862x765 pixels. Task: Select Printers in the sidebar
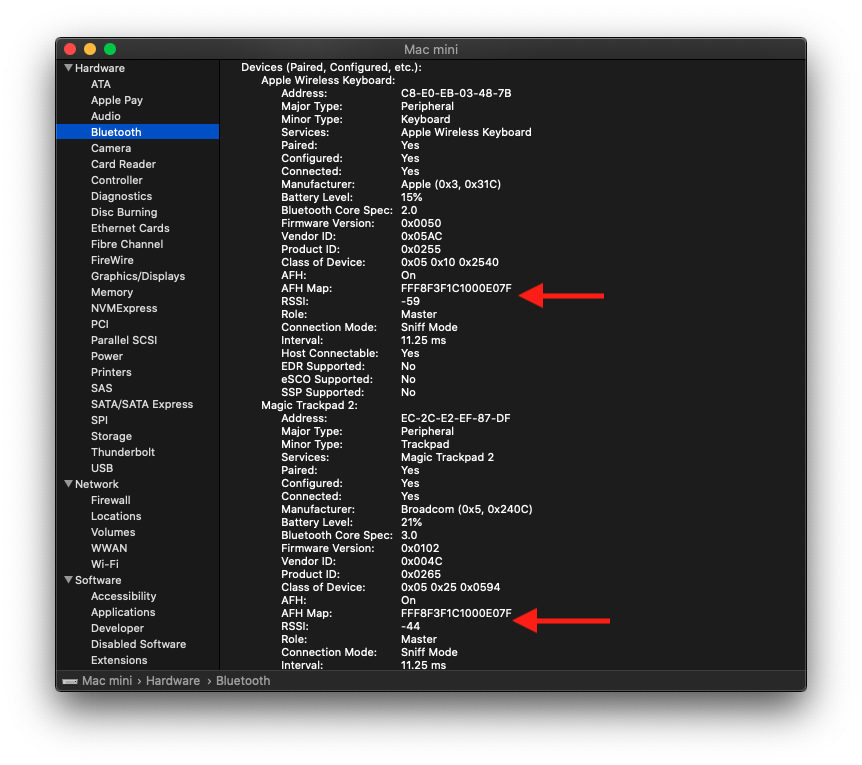click(x=111, y=372)
